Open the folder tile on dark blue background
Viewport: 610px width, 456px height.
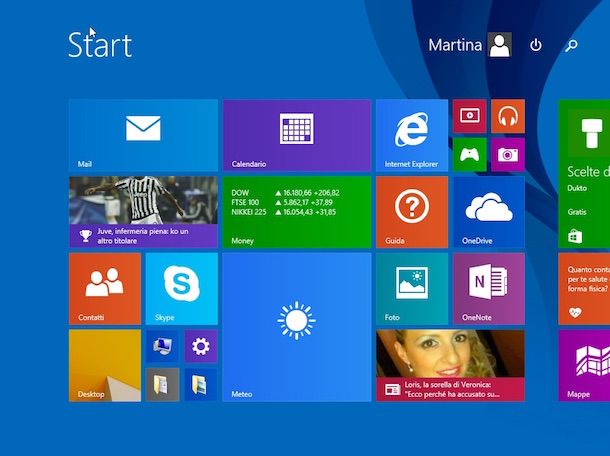201,385
